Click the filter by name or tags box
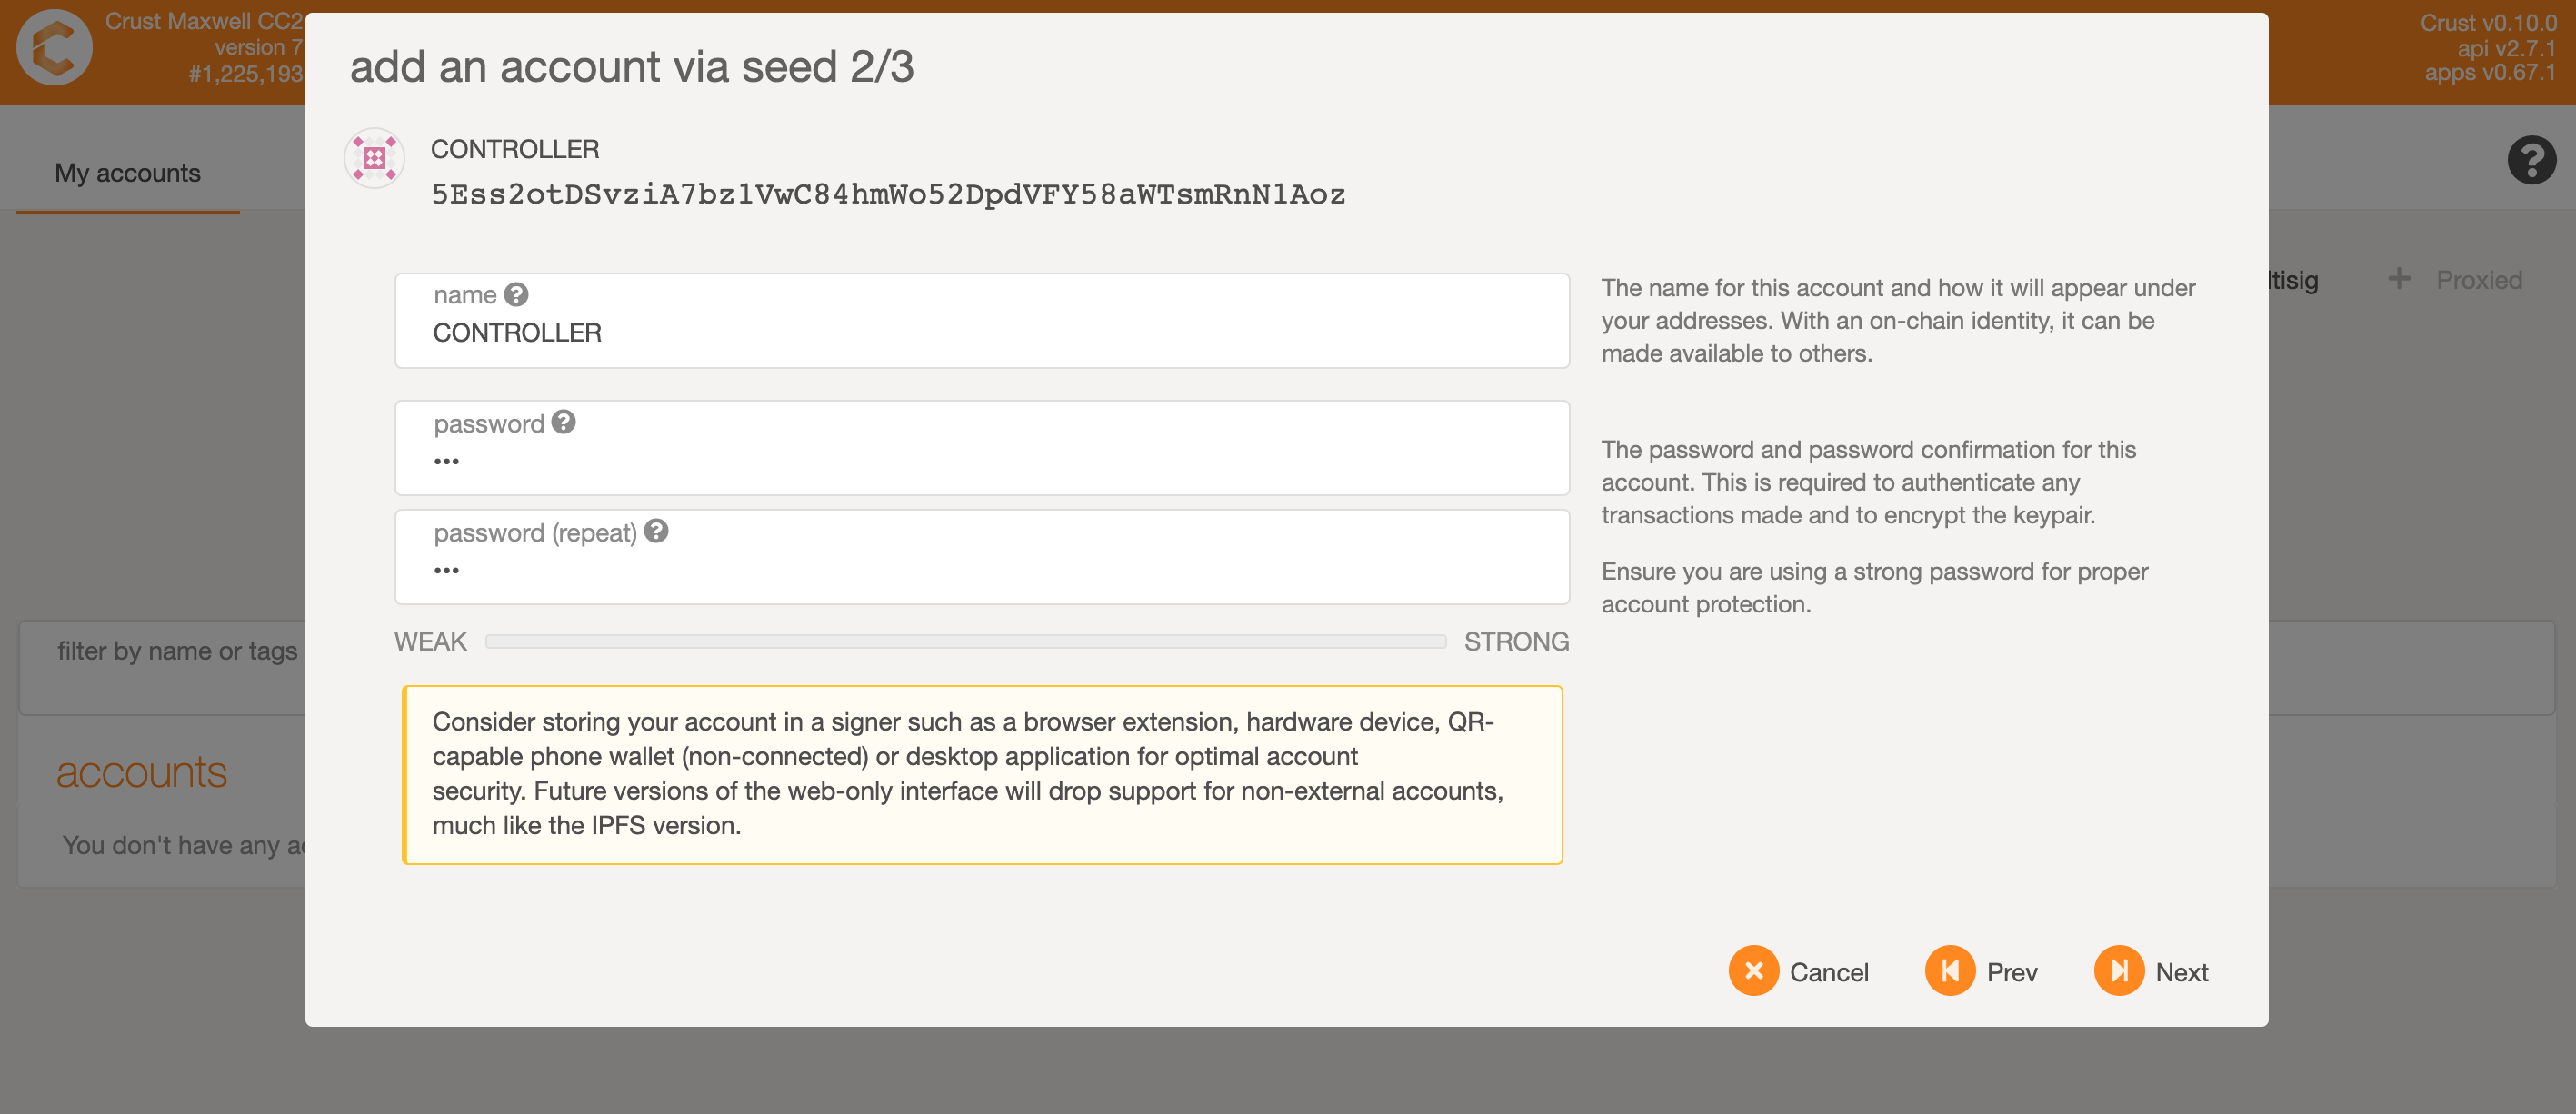The height and width of the screenshot is (1114, 2576). click(x=177, y=652)
